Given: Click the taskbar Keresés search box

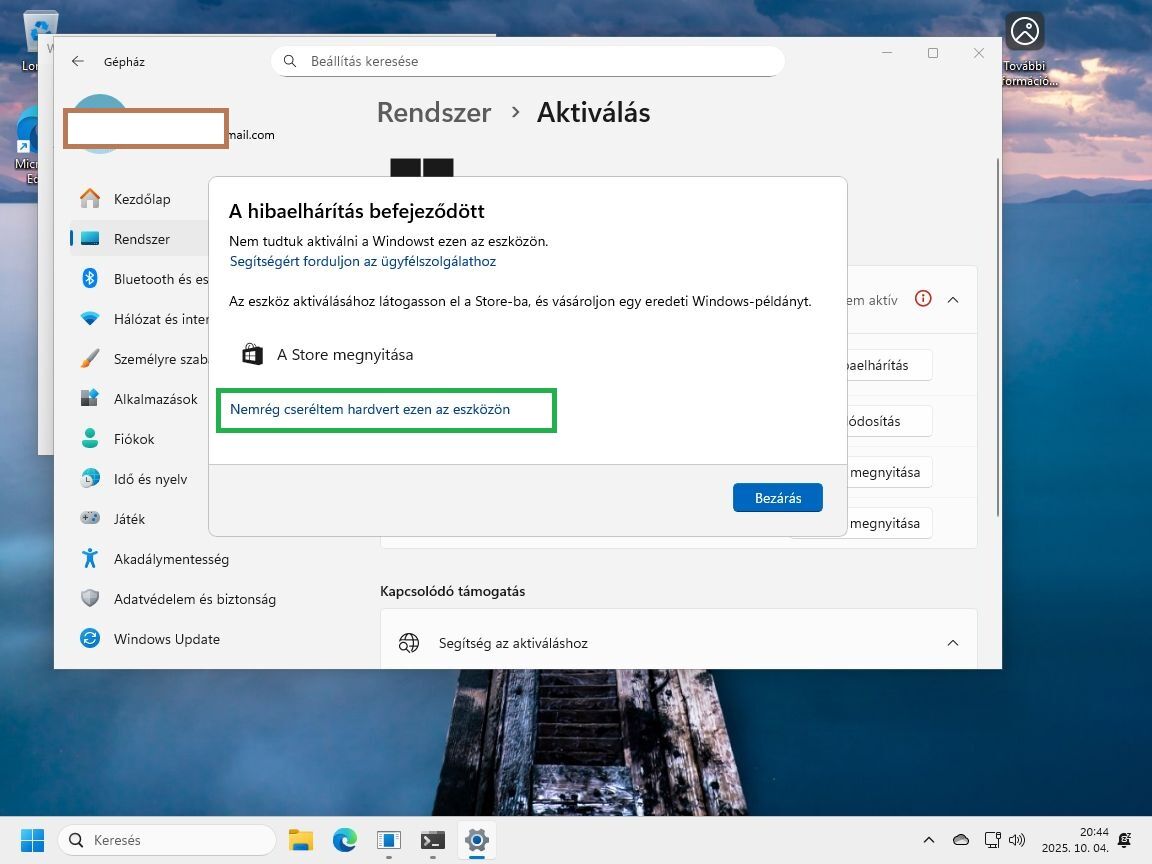Looking at the screenshot, I should (x=167, y=840).
